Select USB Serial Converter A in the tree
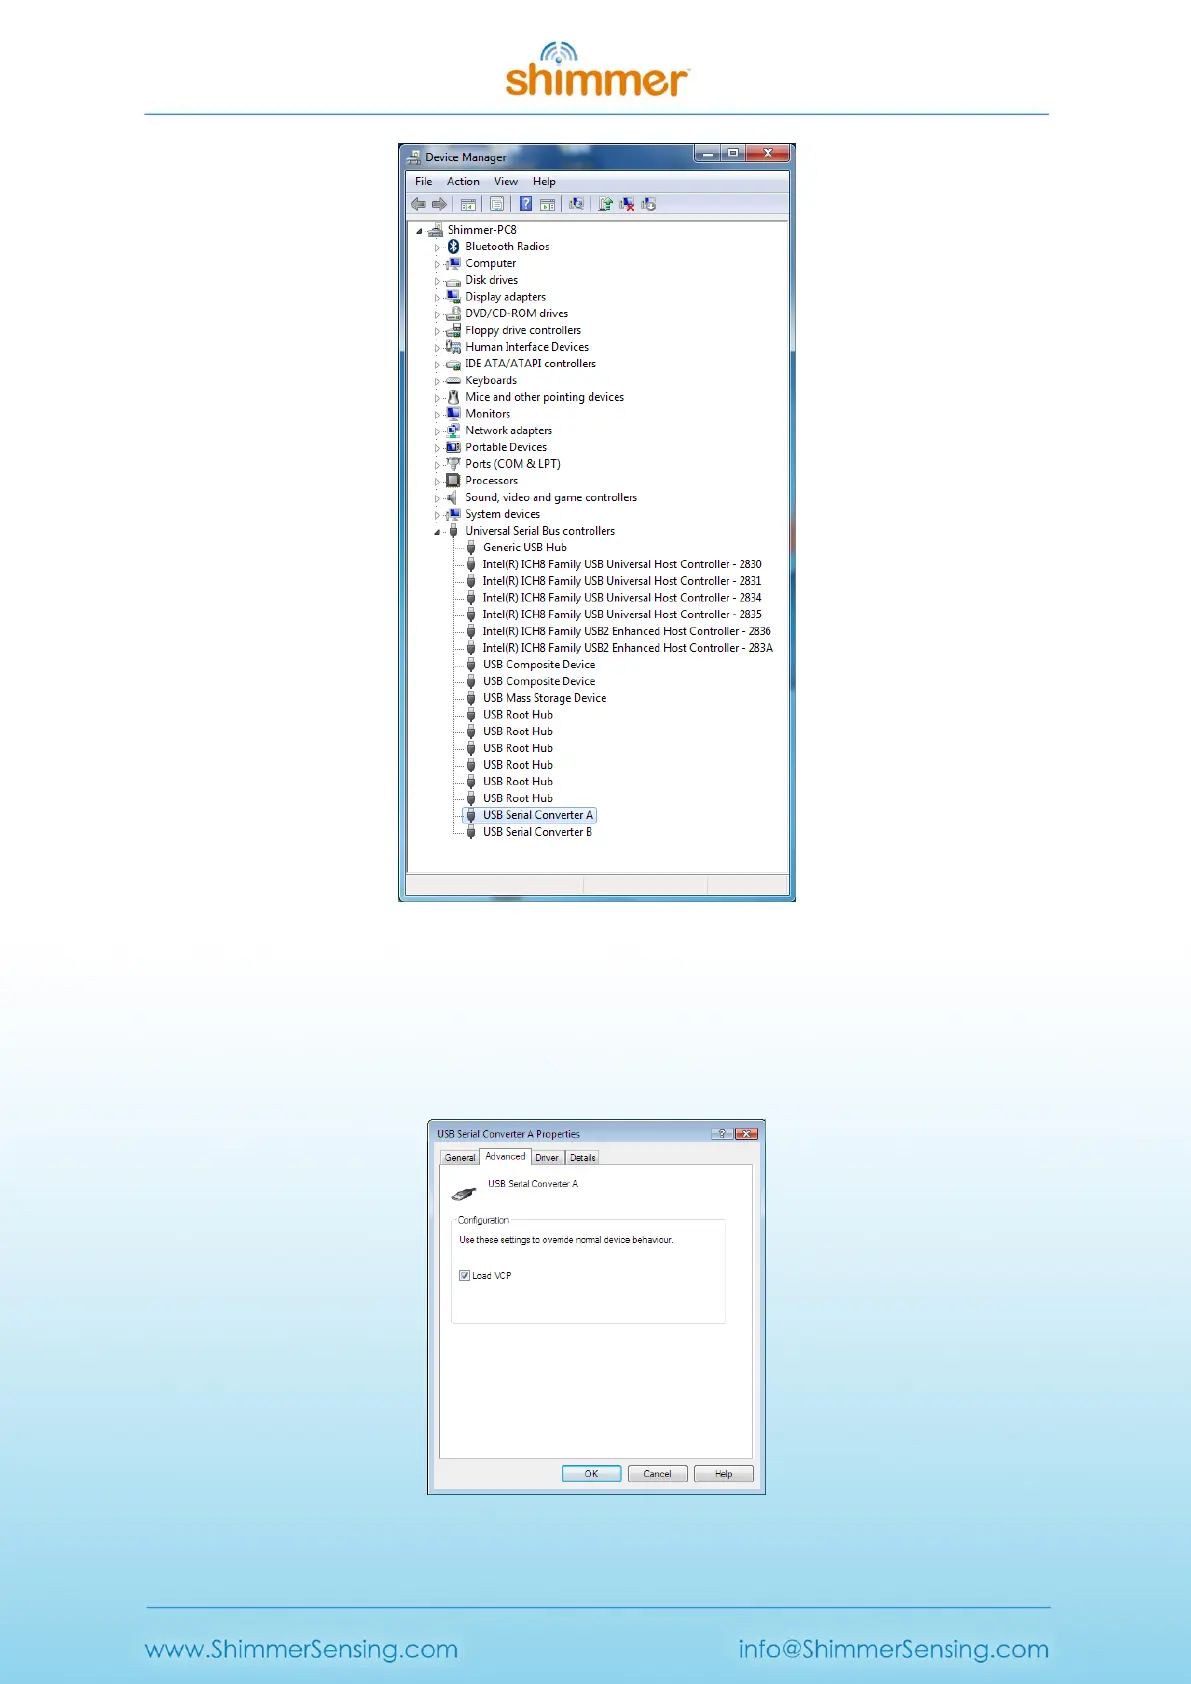 (538, 815)
